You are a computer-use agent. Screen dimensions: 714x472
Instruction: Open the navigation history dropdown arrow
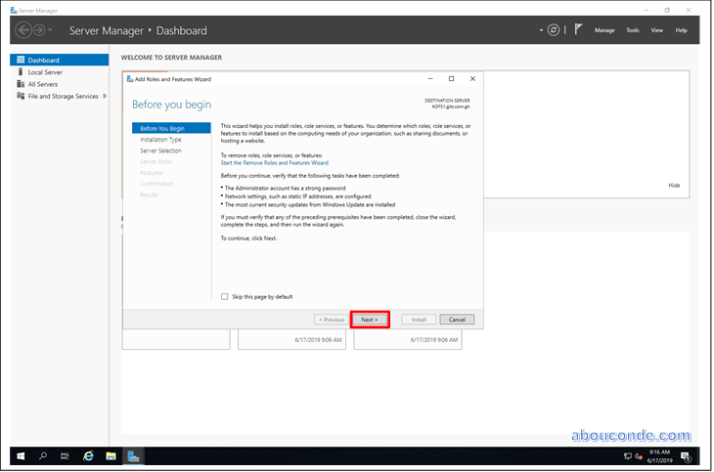pyautogui.click(x=51, y=31)
